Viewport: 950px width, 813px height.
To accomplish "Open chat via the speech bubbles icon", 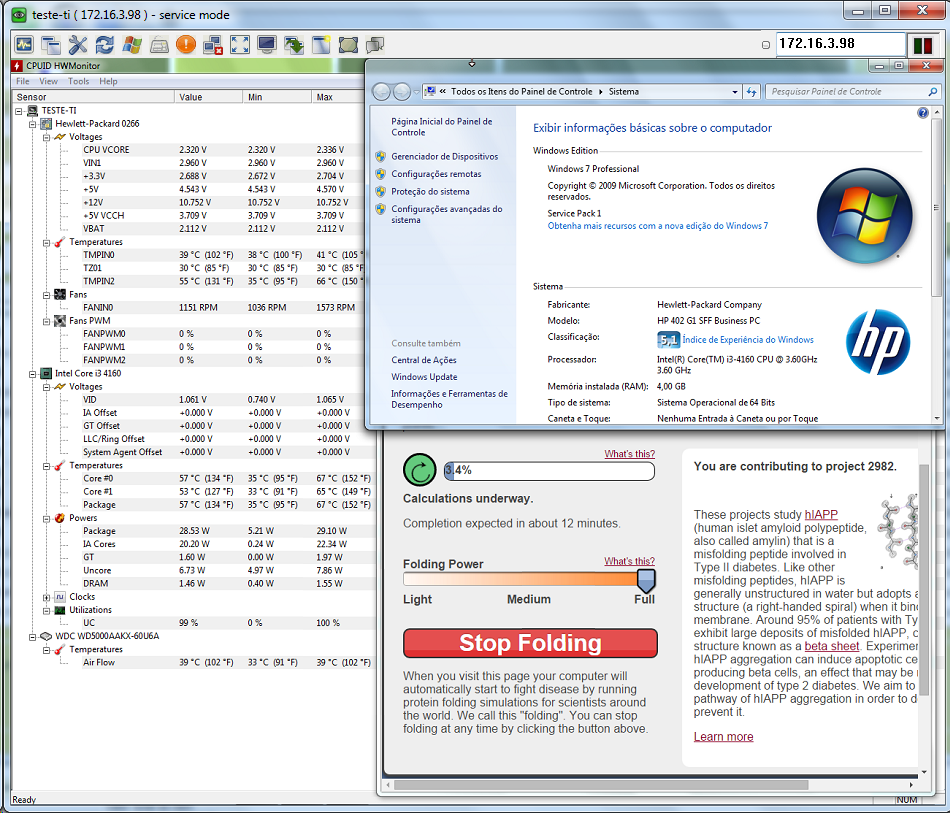I will (375, 44).
